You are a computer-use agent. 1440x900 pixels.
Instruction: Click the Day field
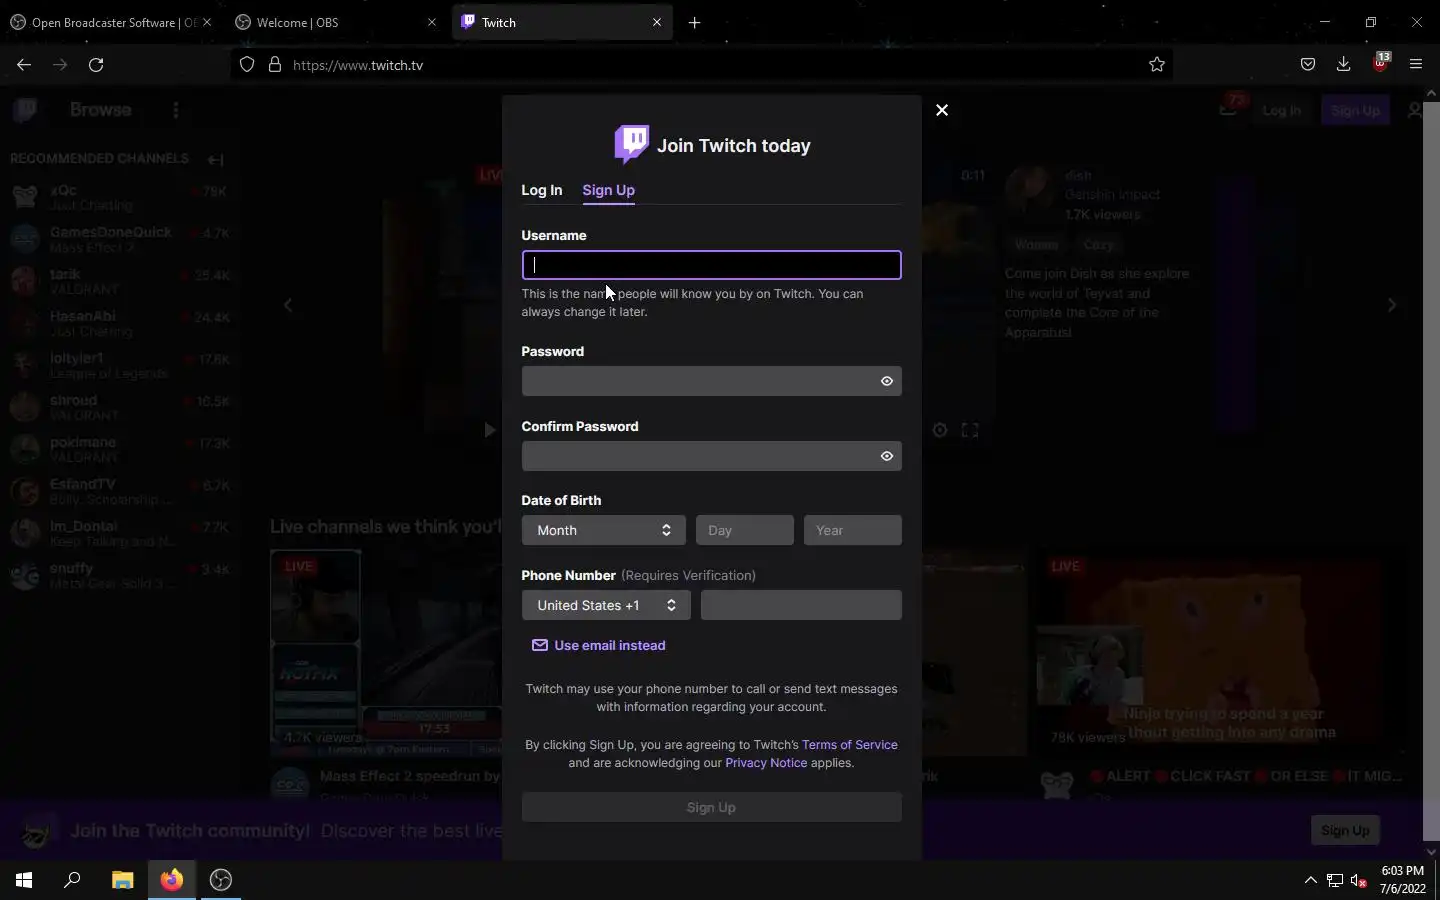[745, 530]
